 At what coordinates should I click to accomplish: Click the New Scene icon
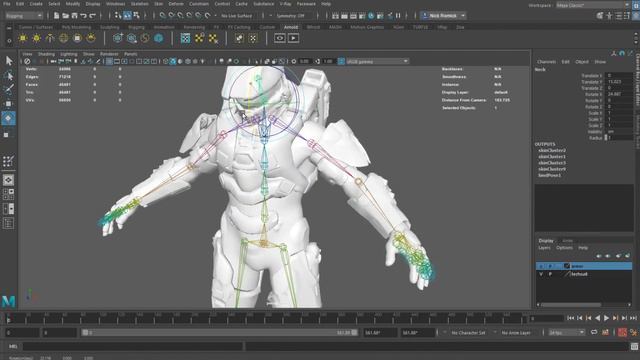56,16
